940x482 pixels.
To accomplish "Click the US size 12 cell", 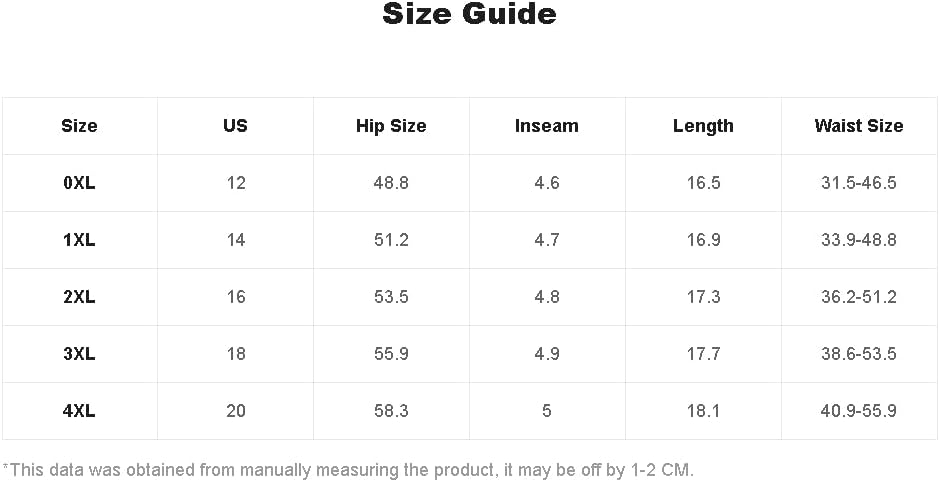I will [236, 183].
